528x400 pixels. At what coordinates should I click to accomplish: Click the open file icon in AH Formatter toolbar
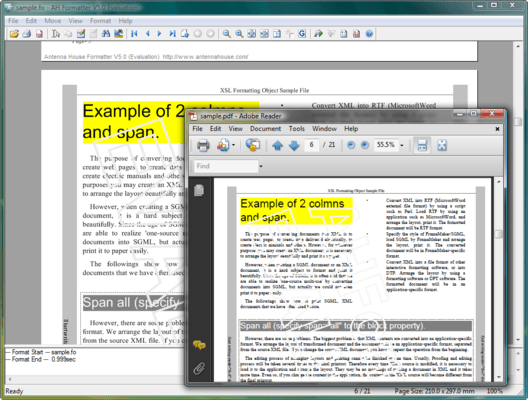(14, 34)
